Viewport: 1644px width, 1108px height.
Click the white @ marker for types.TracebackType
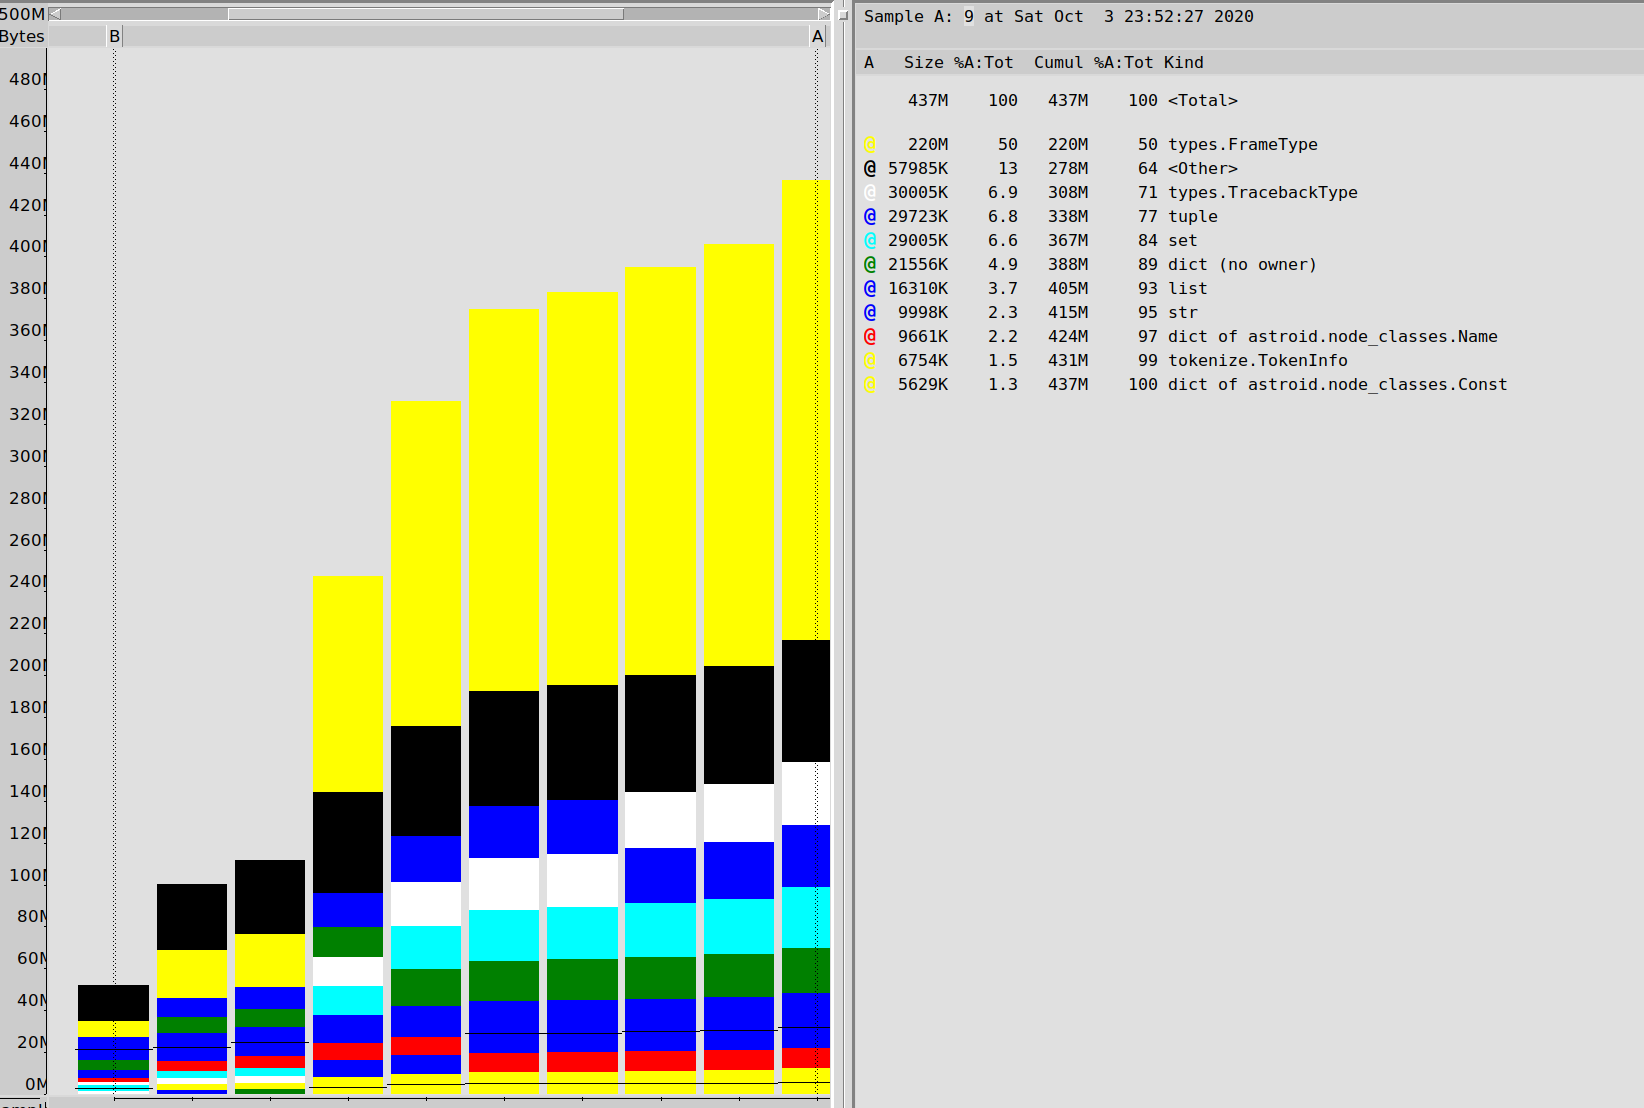pos(870,193)
